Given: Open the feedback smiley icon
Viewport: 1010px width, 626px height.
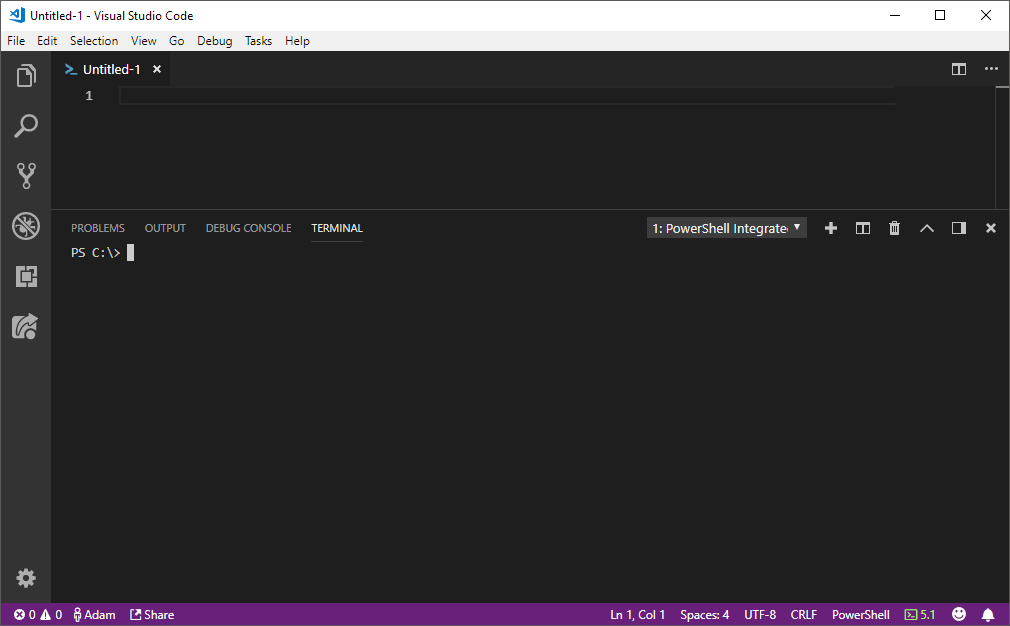Looking at the screenshot, I should click(x=959, y=614).
